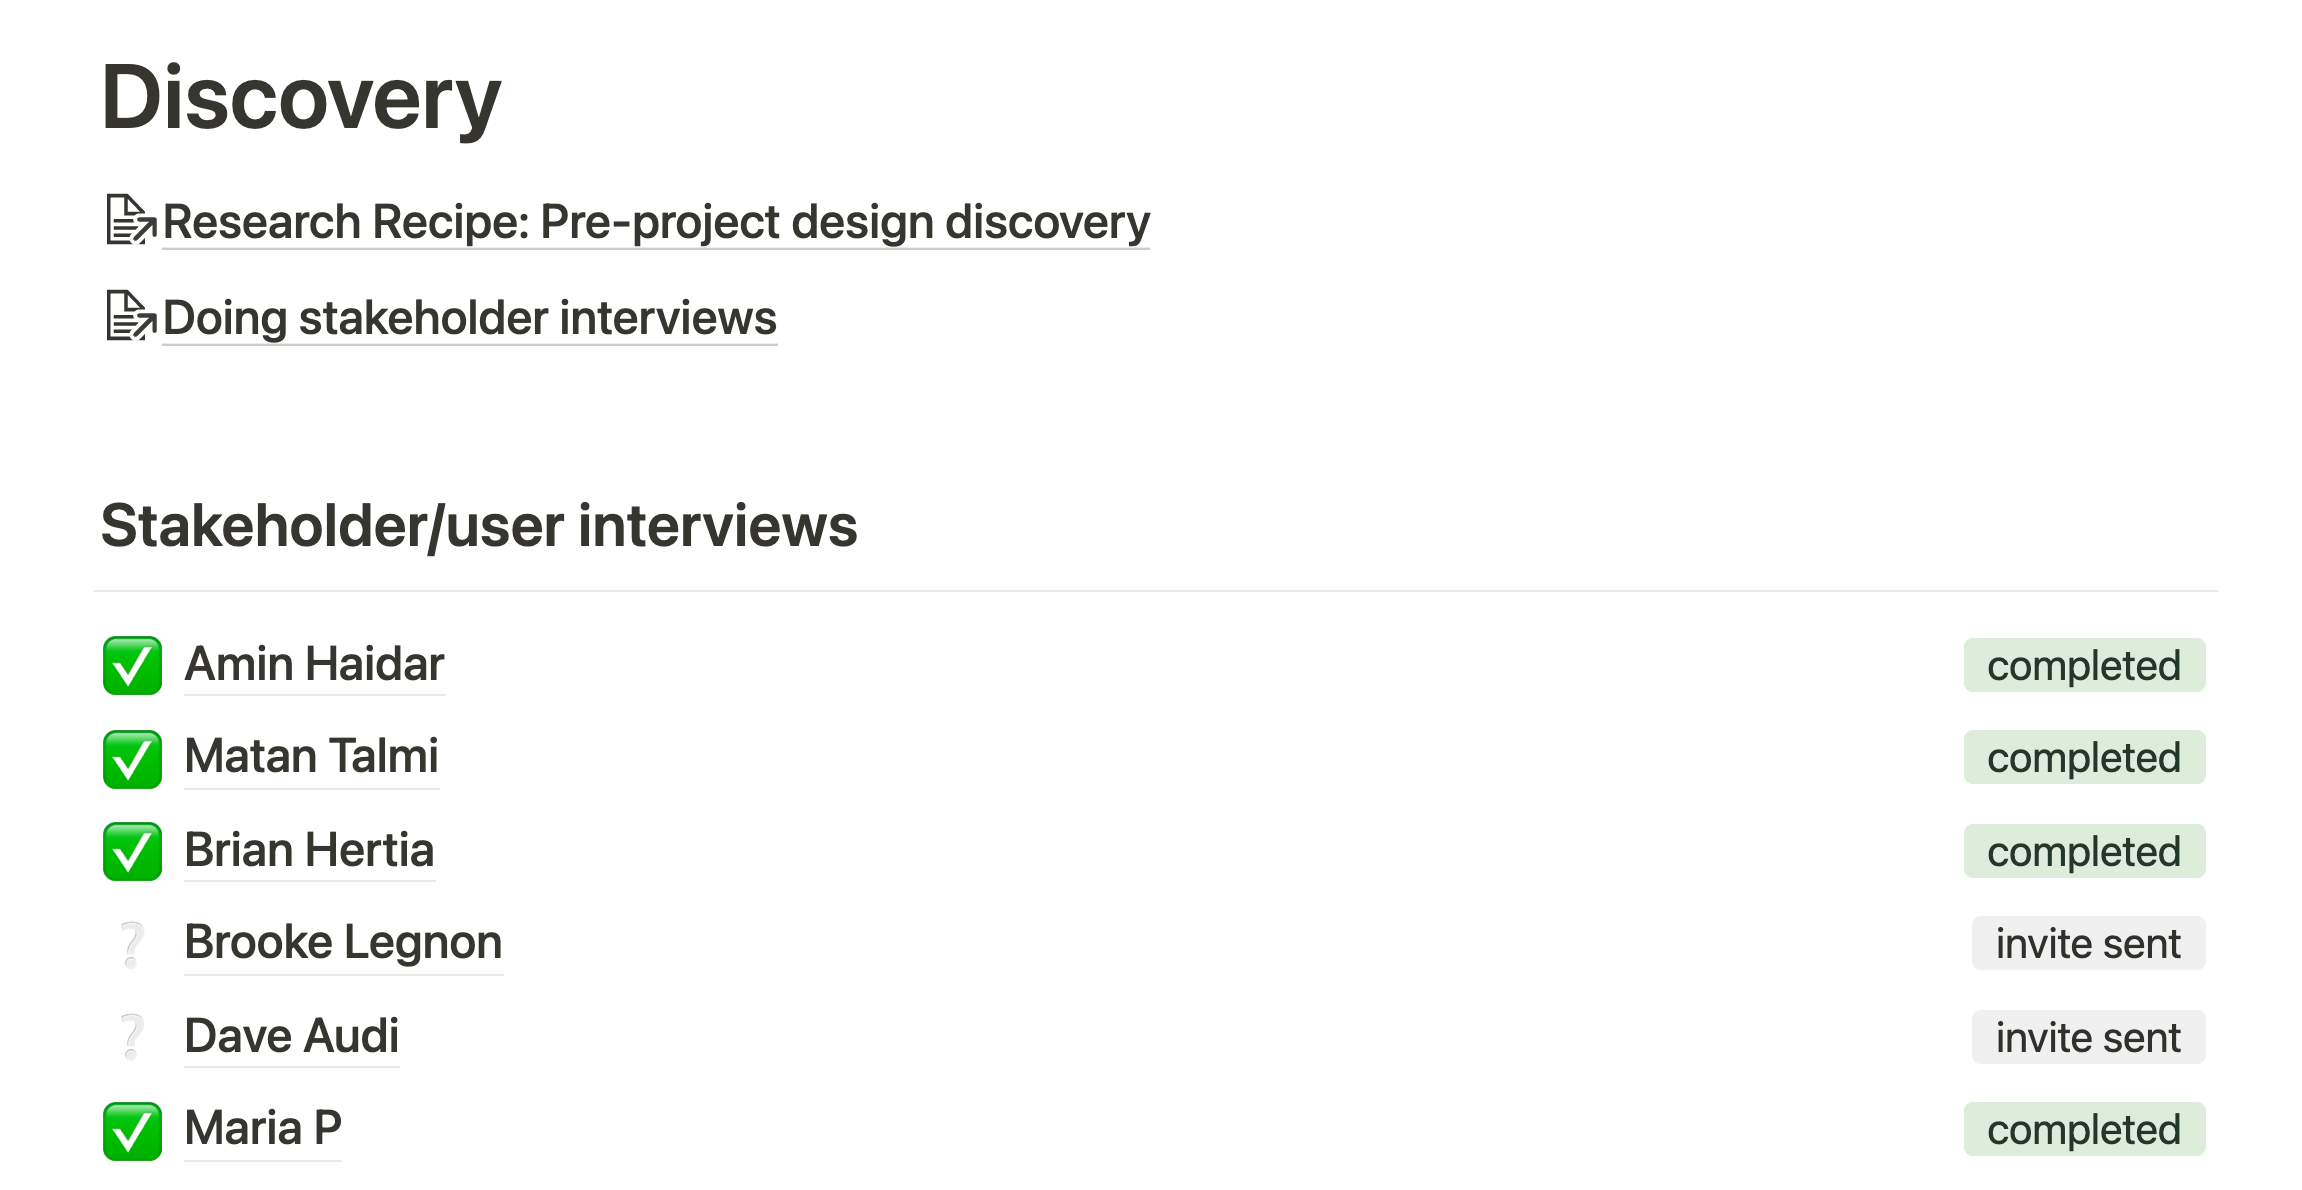Viewport: 2302px width, 1190px height.
Task: Open Brian Hertia interview entry
Action: pos(309,850)
